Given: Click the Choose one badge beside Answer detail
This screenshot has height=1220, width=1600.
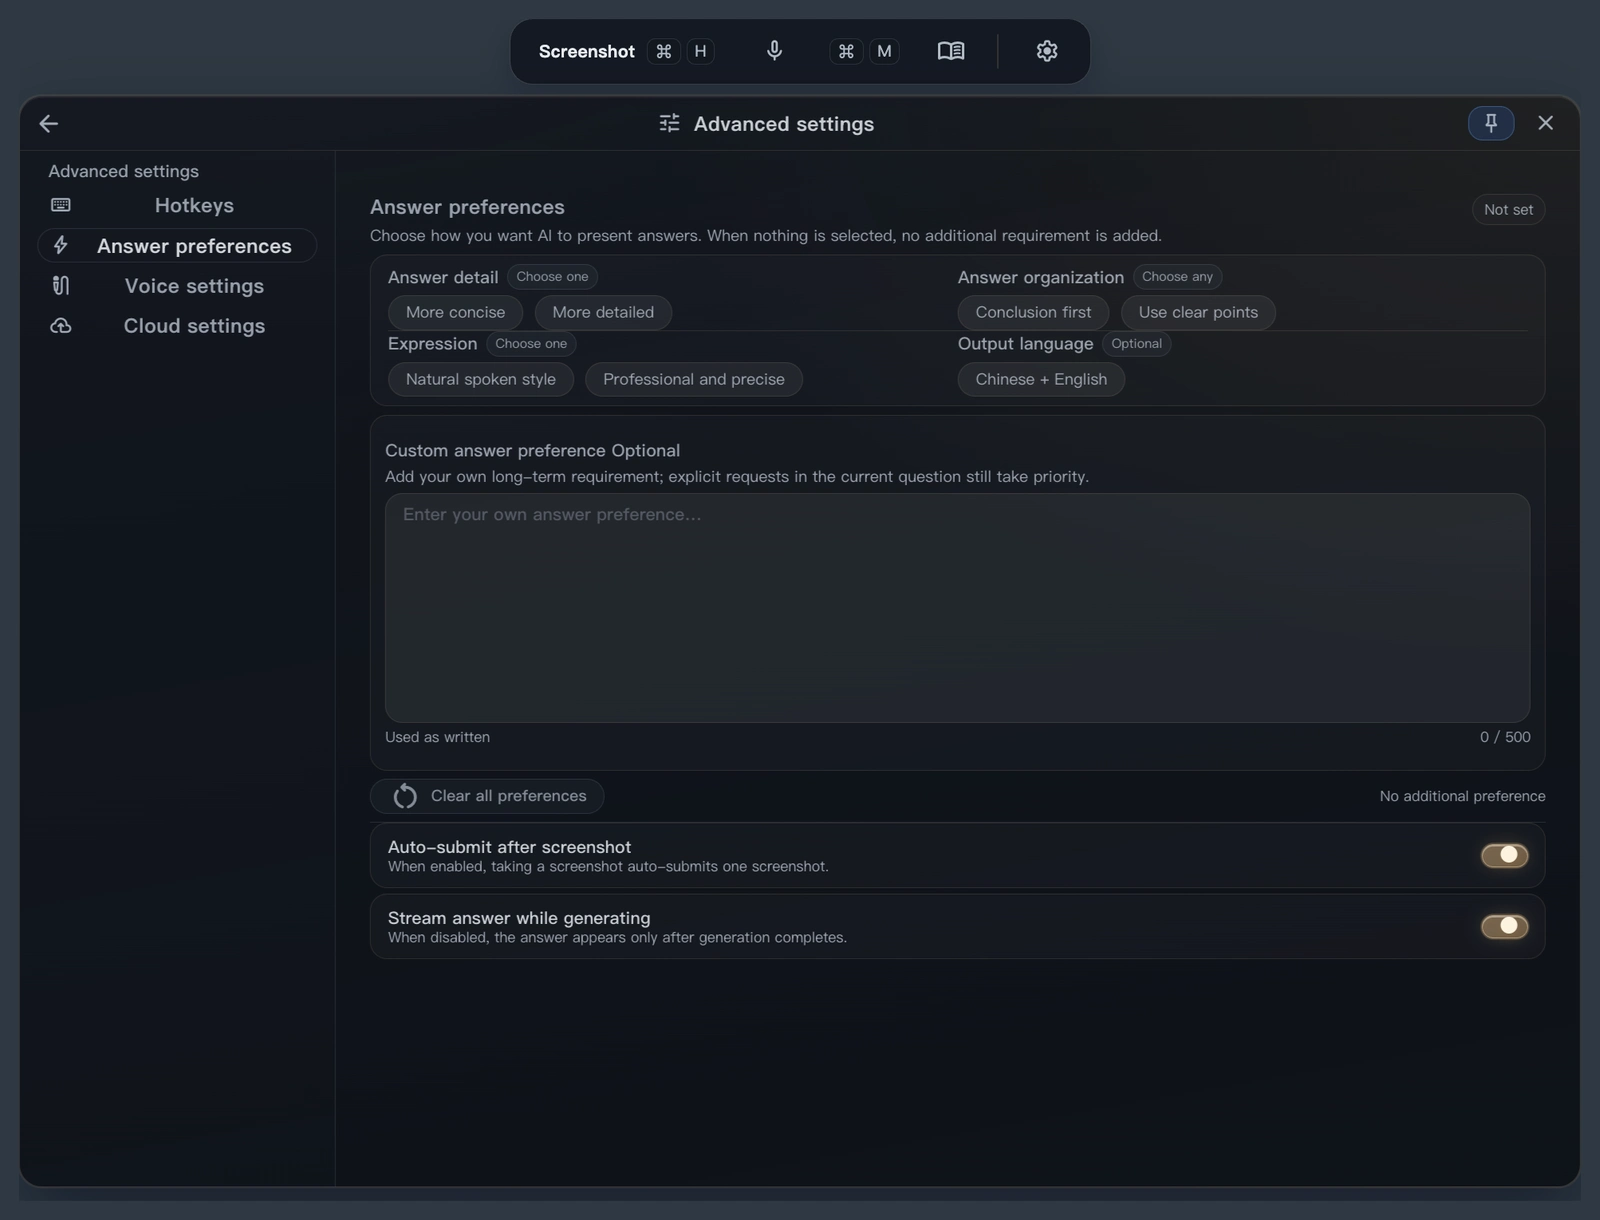Looking at the screenshot, I should tap(552, 277).
